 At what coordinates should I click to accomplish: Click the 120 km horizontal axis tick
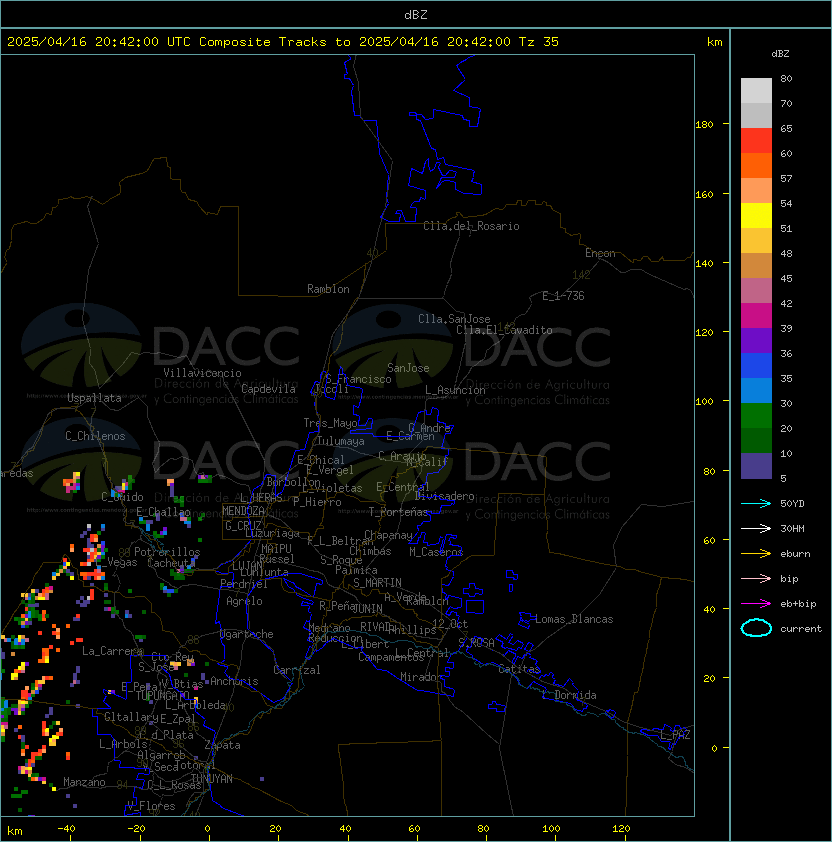coord(621,829)
